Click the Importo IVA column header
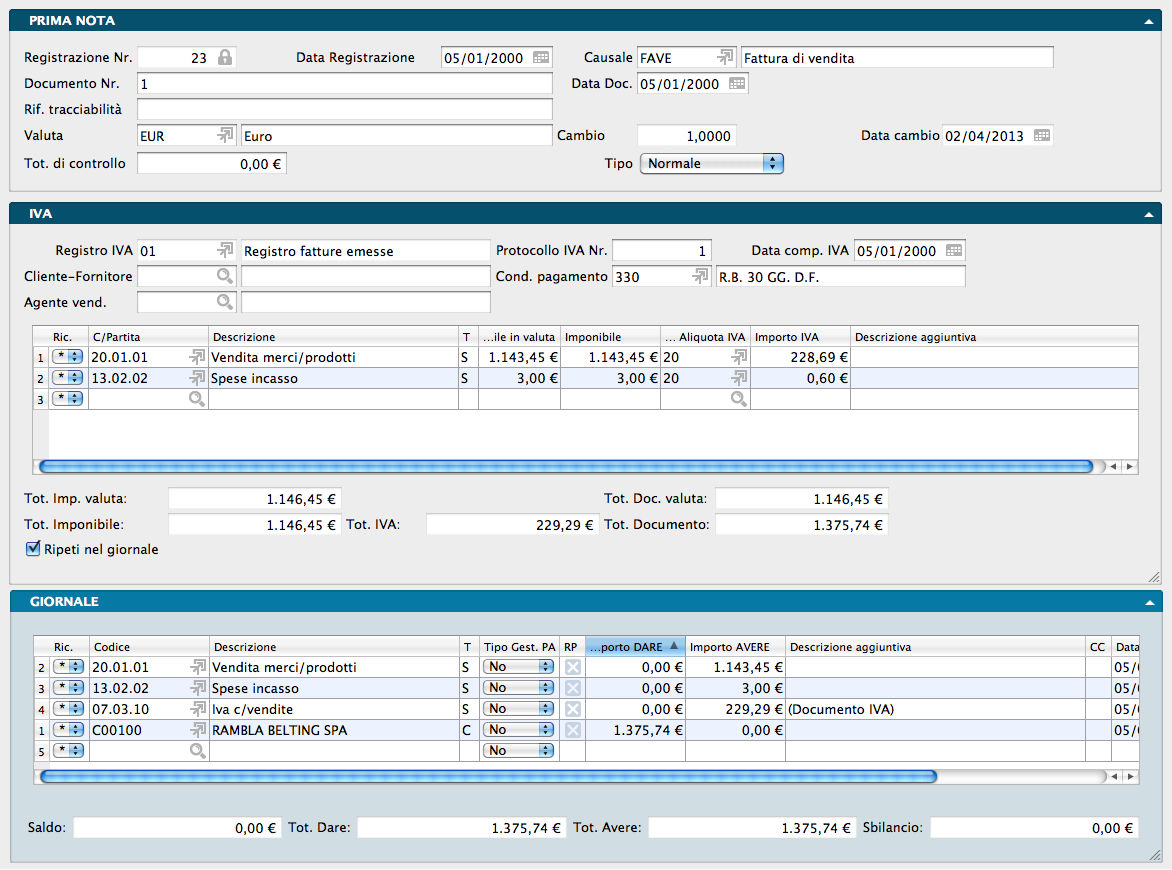Screen dimensions: 1172x870 click(x=800, y=337)
